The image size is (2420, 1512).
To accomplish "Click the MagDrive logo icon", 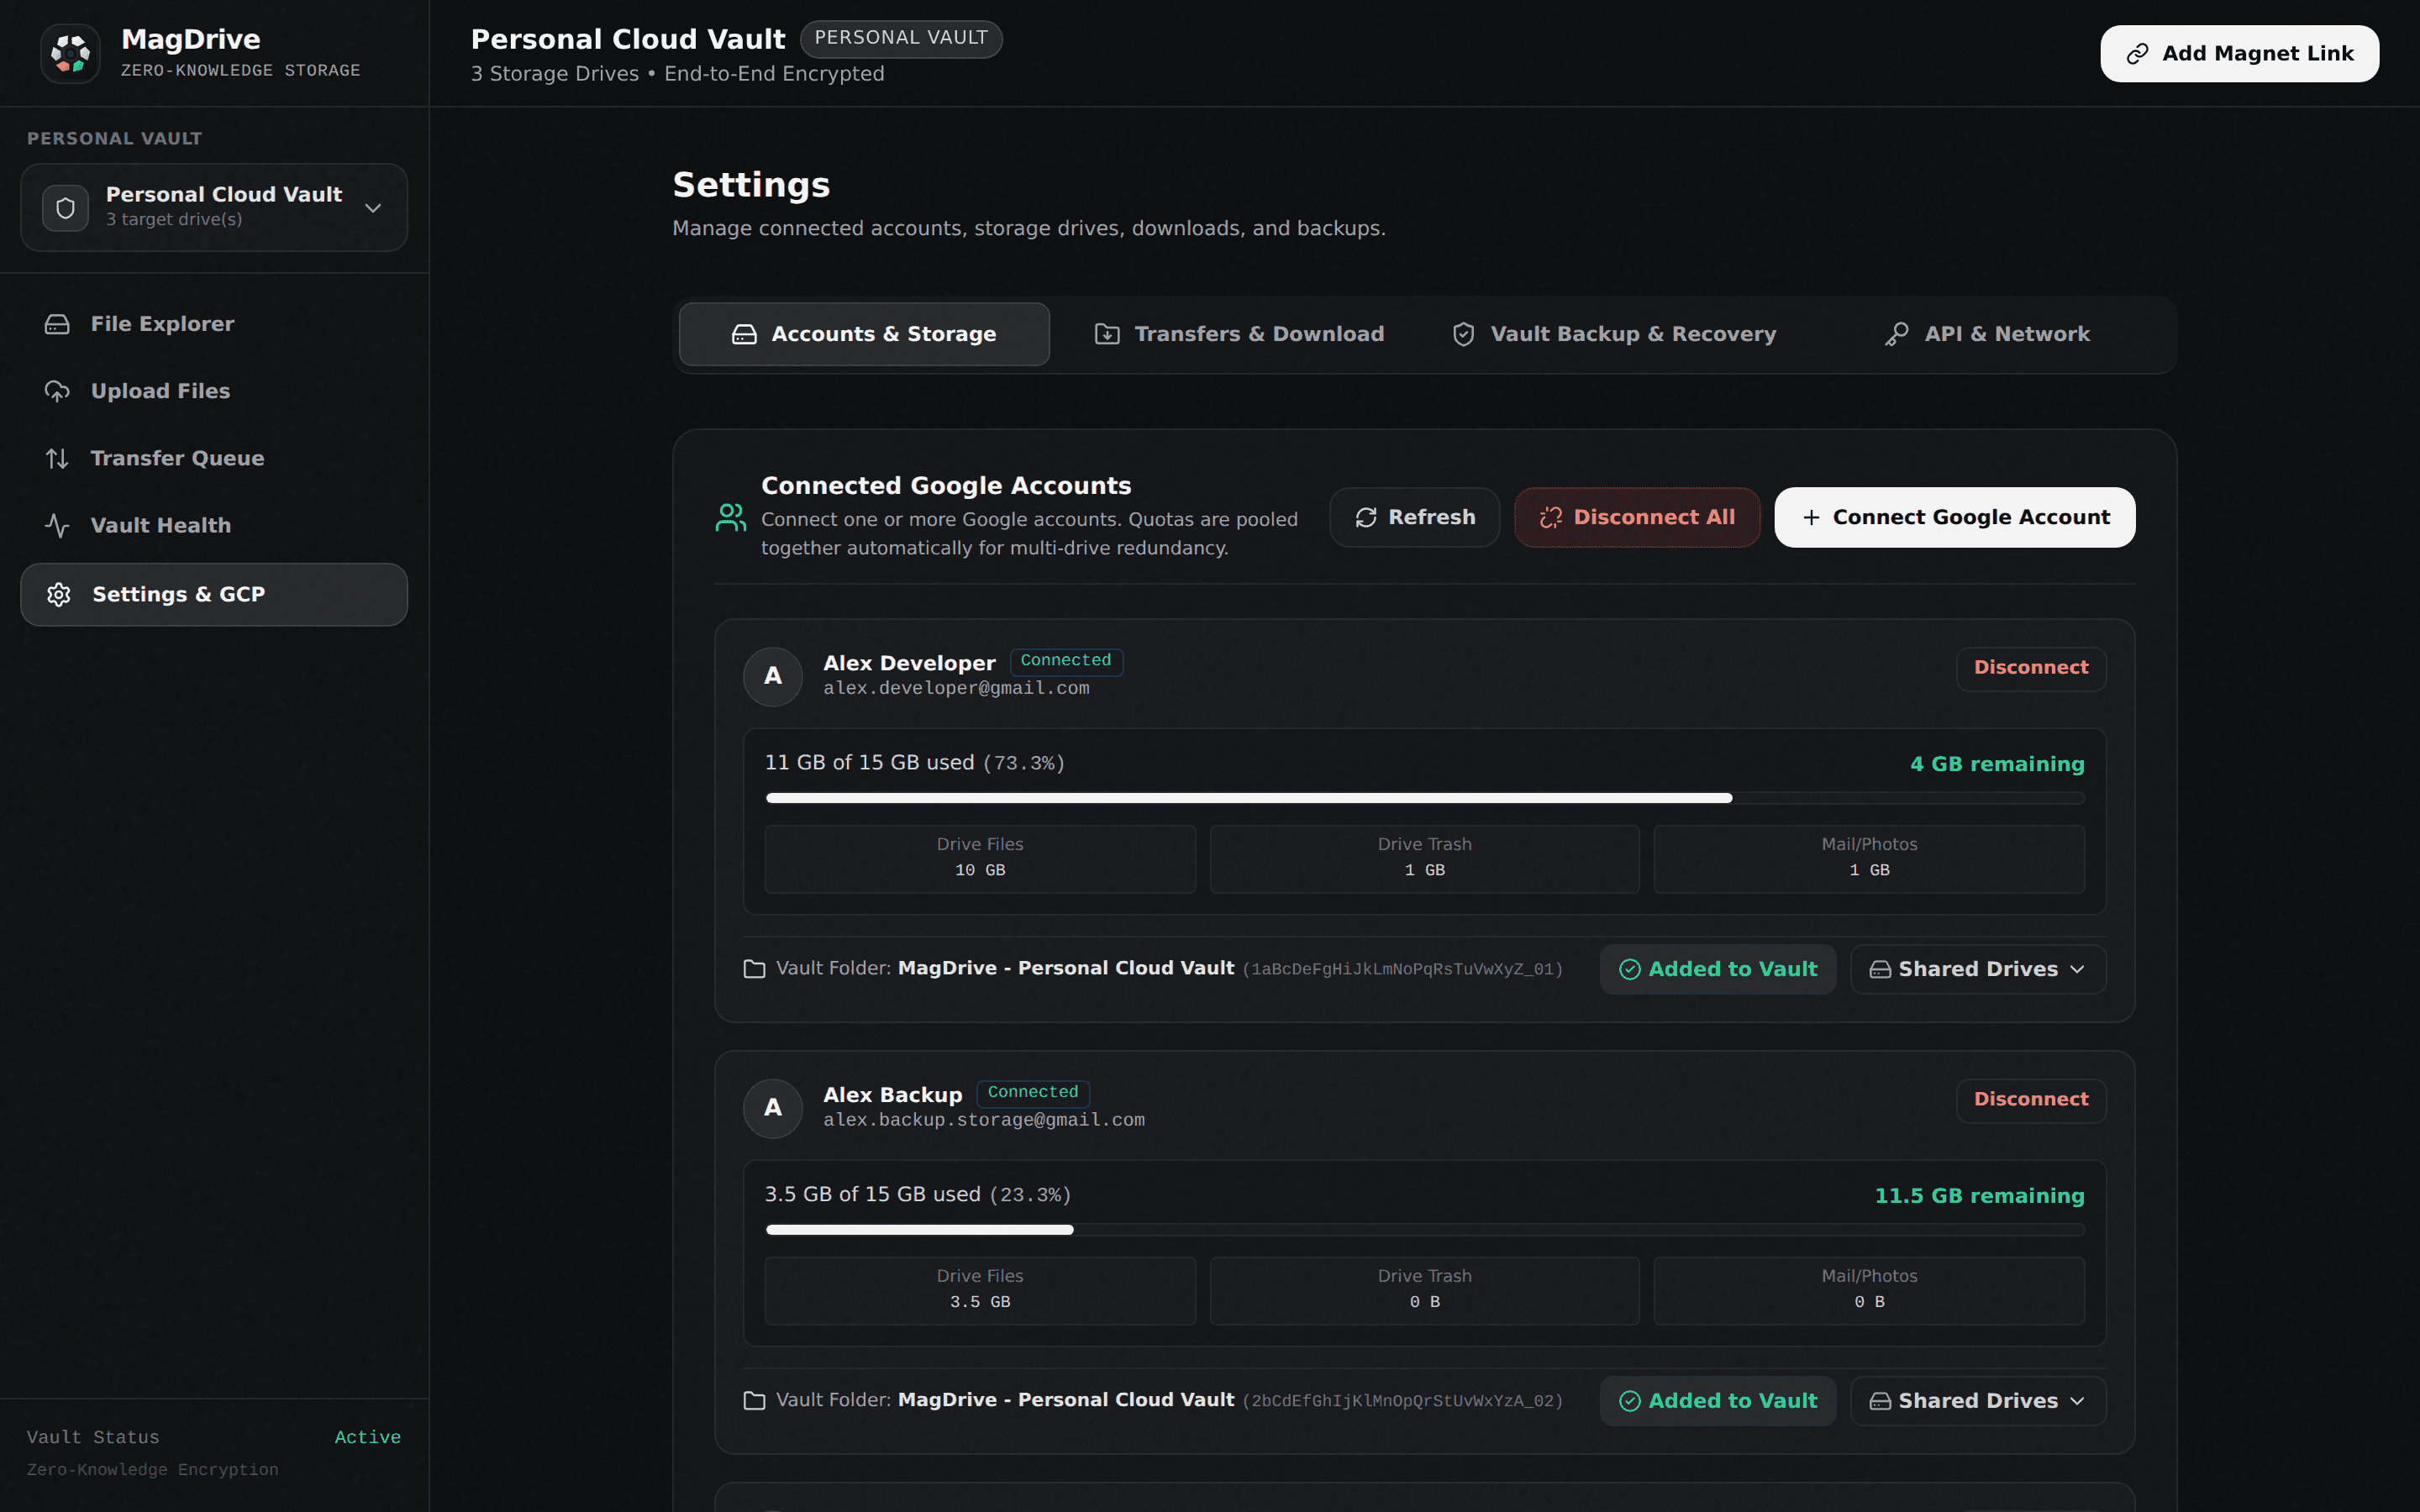I will (70, 53).
